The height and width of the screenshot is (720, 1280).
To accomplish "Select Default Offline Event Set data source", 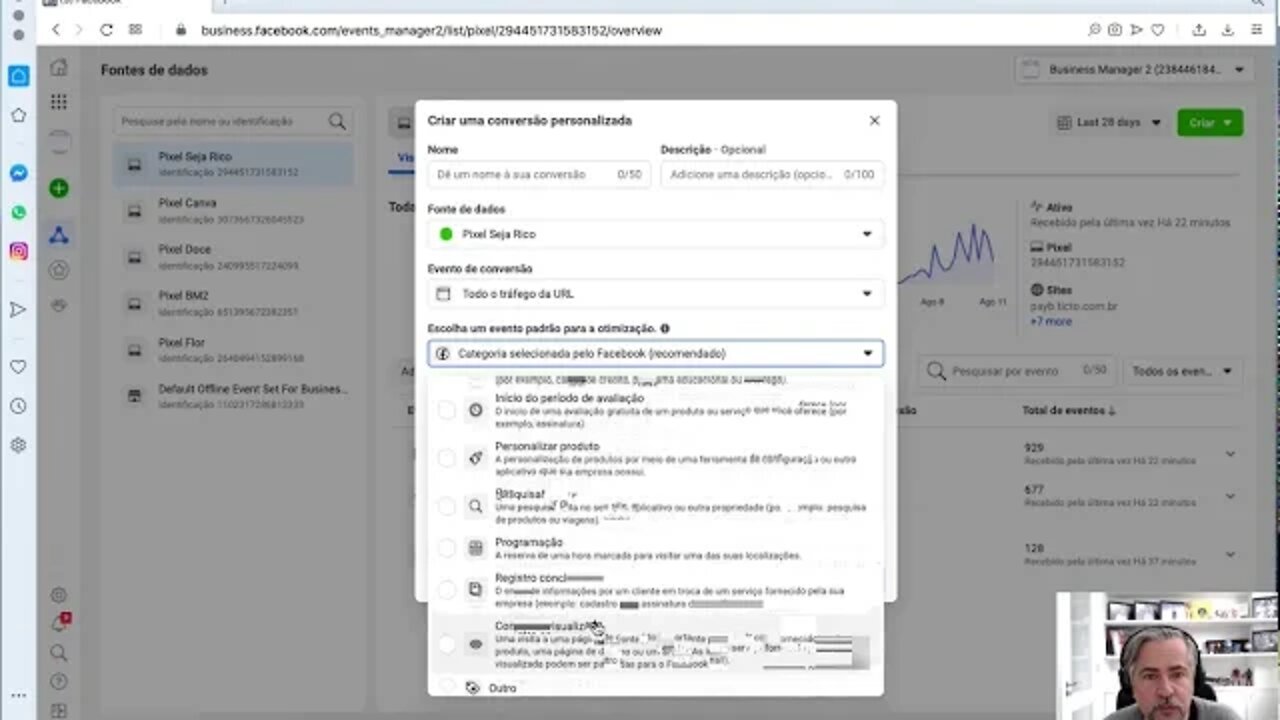I will pyautogui.click(x=232, y=396).
